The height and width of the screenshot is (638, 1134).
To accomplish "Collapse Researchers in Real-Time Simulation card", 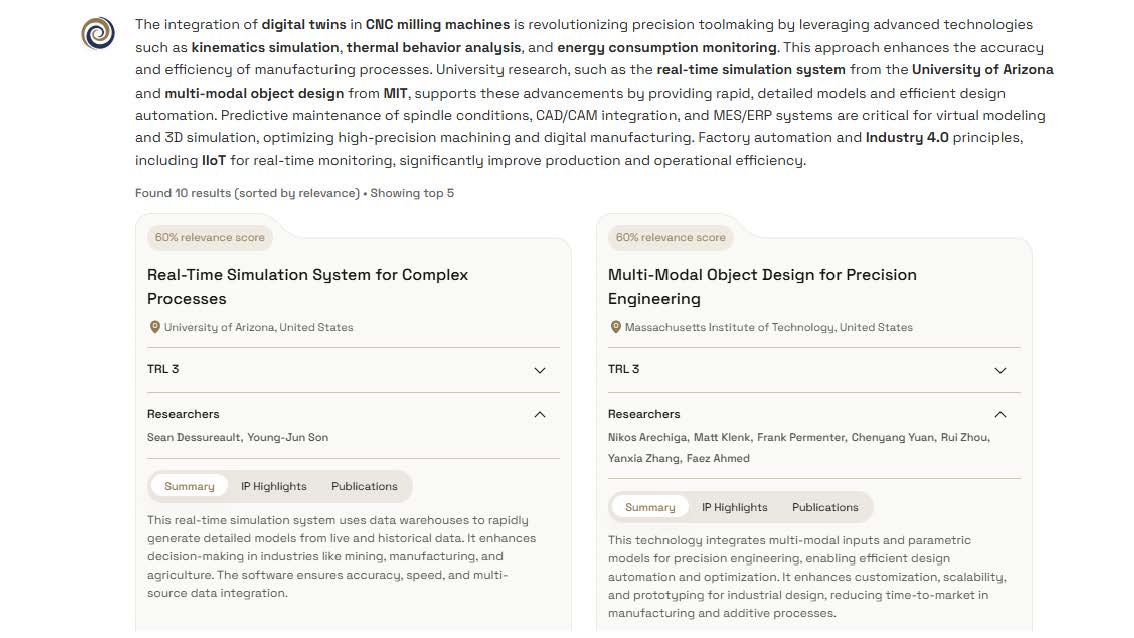I will coord(540,414).
